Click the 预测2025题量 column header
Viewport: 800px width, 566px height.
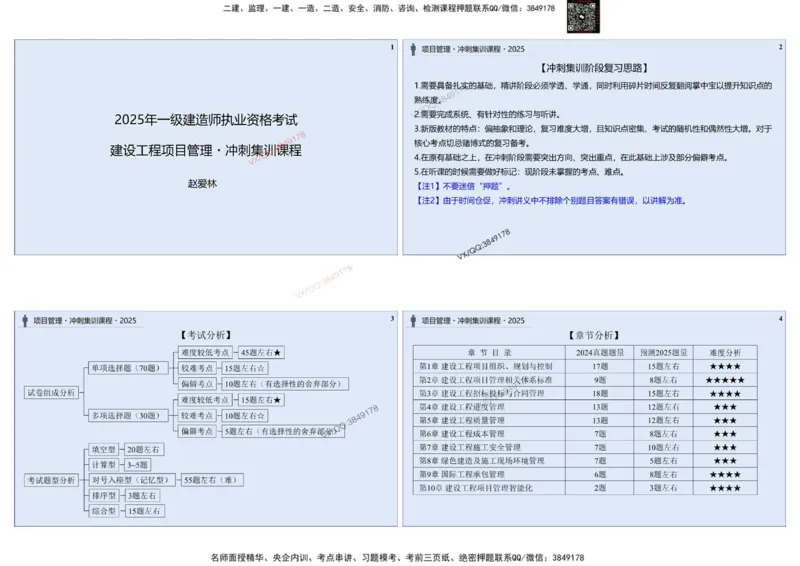(x=663, y=353)
